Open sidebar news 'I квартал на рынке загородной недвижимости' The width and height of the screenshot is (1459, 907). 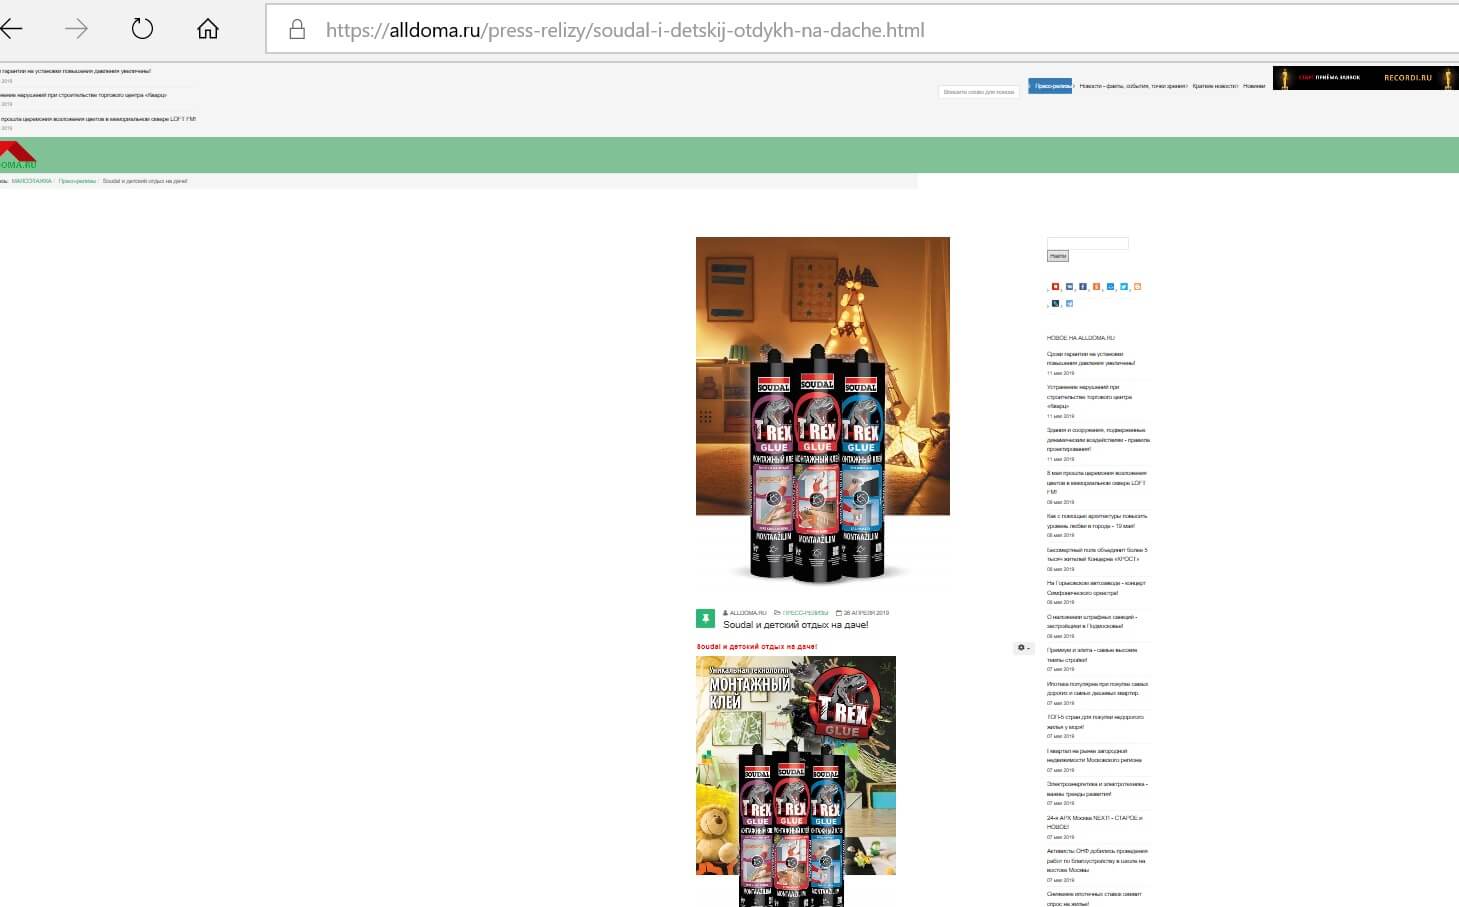(x=1094, y=755)
